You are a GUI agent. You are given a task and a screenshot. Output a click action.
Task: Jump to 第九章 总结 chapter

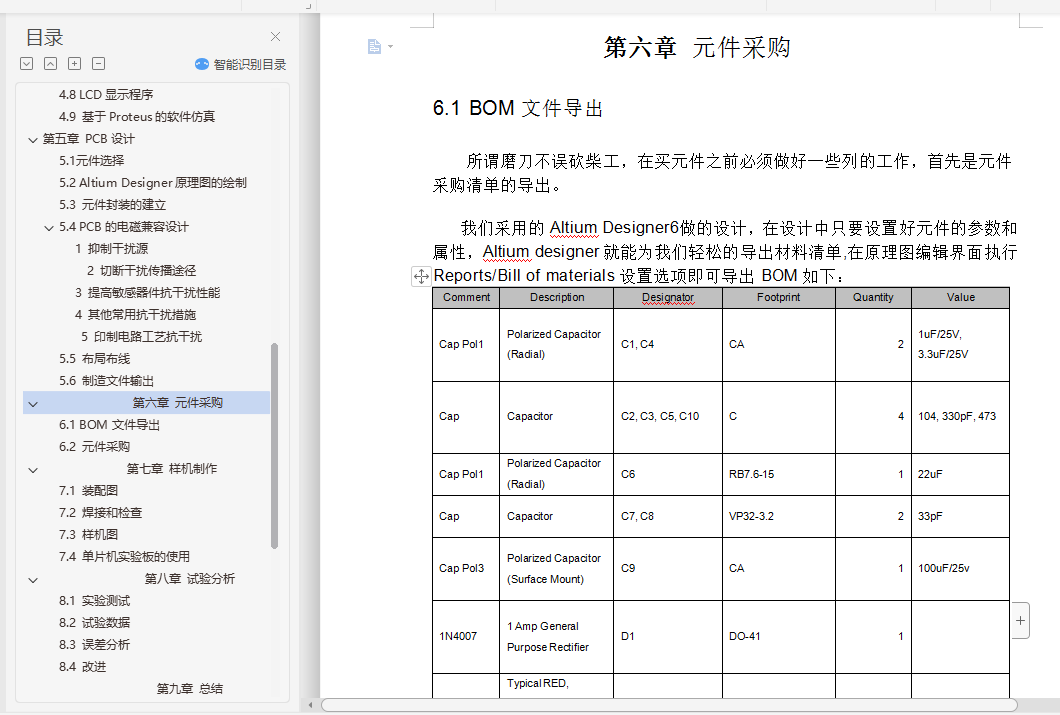[x=189, y=688]
